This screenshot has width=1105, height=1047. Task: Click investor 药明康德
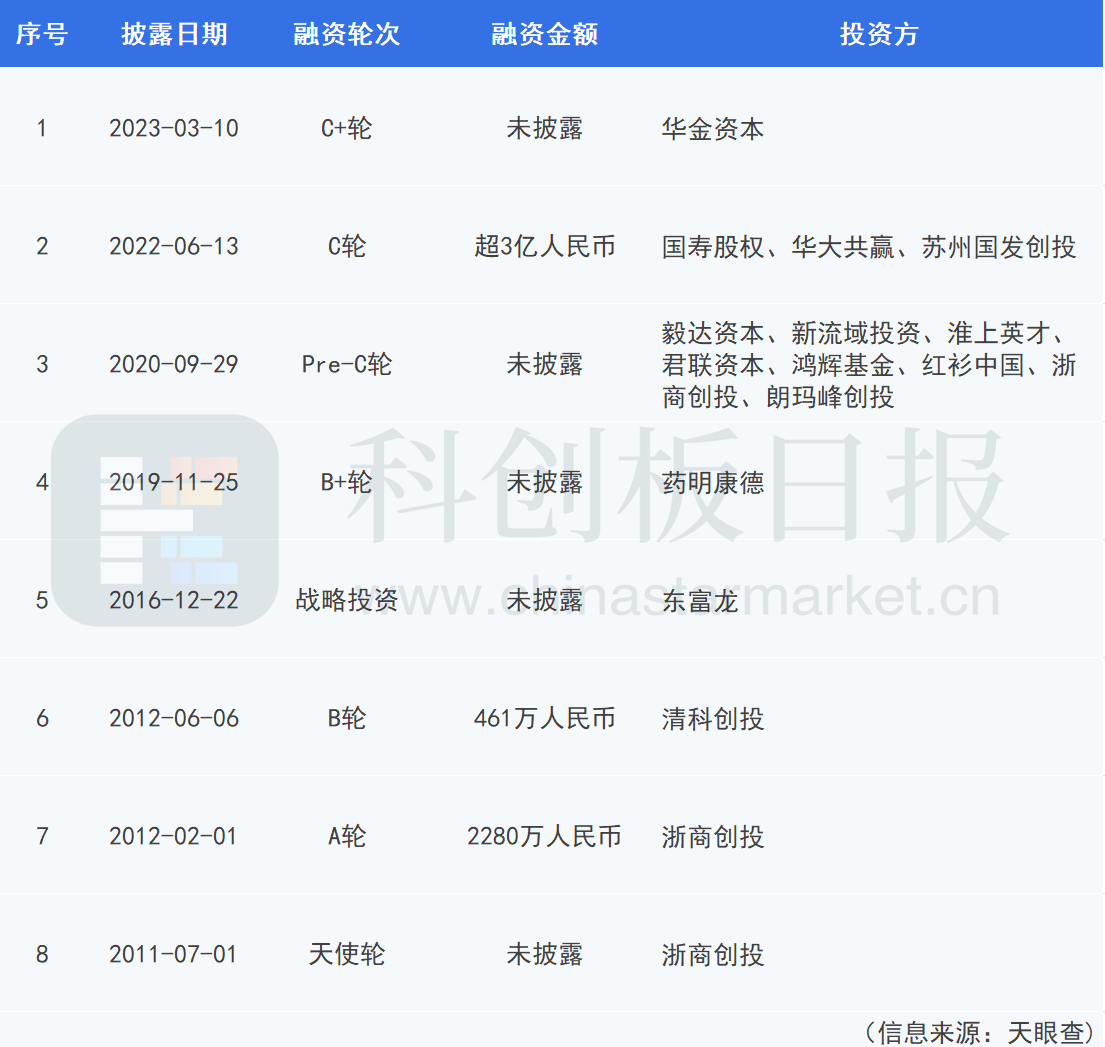(x=712, y=483)
